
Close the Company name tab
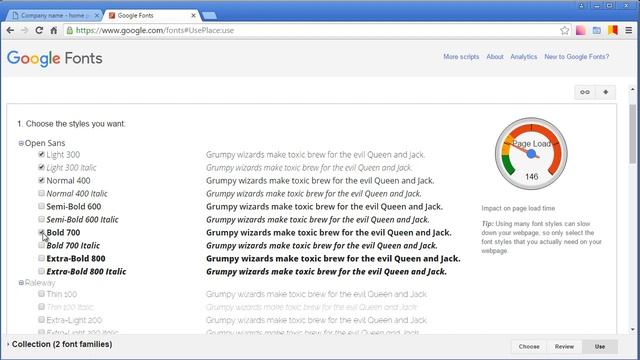point(97,16)
